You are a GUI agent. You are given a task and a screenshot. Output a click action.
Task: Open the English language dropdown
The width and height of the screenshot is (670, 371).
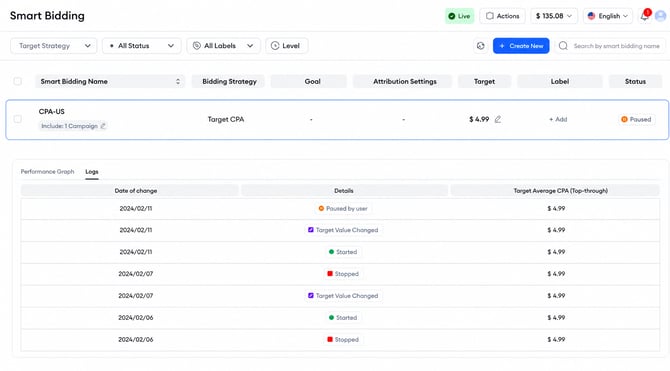click(x=608, y=16)
